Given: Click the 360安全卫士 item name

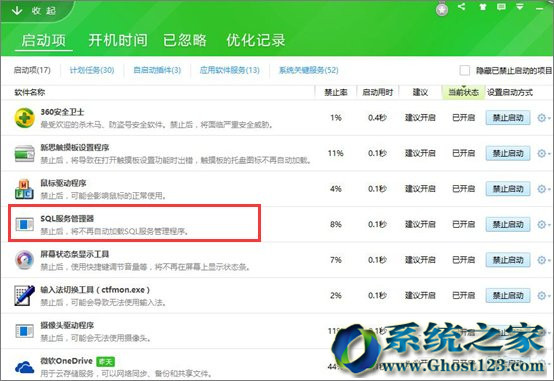Looking at the screenshot, I should tap(62, 112).
